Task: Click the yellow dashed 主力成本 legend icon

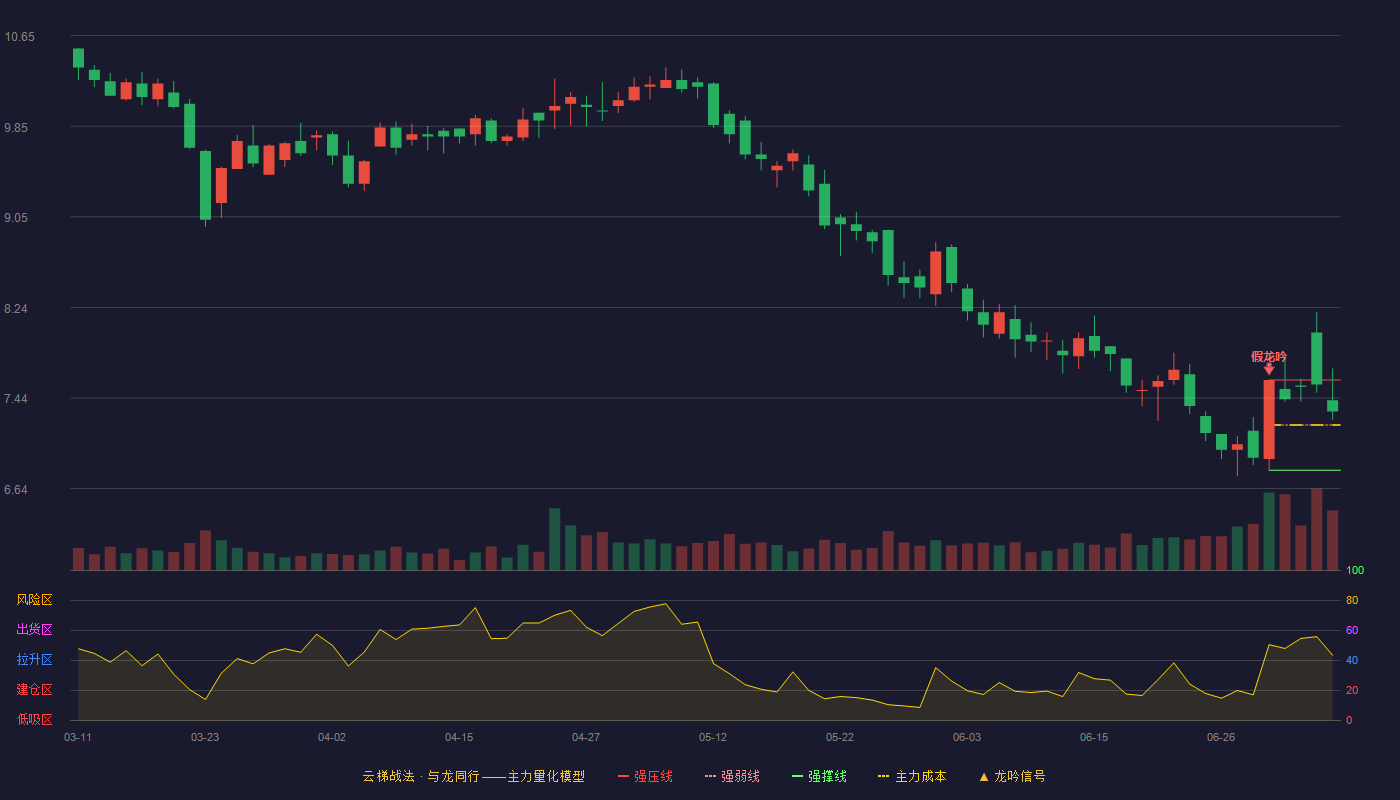Action: 883,776
